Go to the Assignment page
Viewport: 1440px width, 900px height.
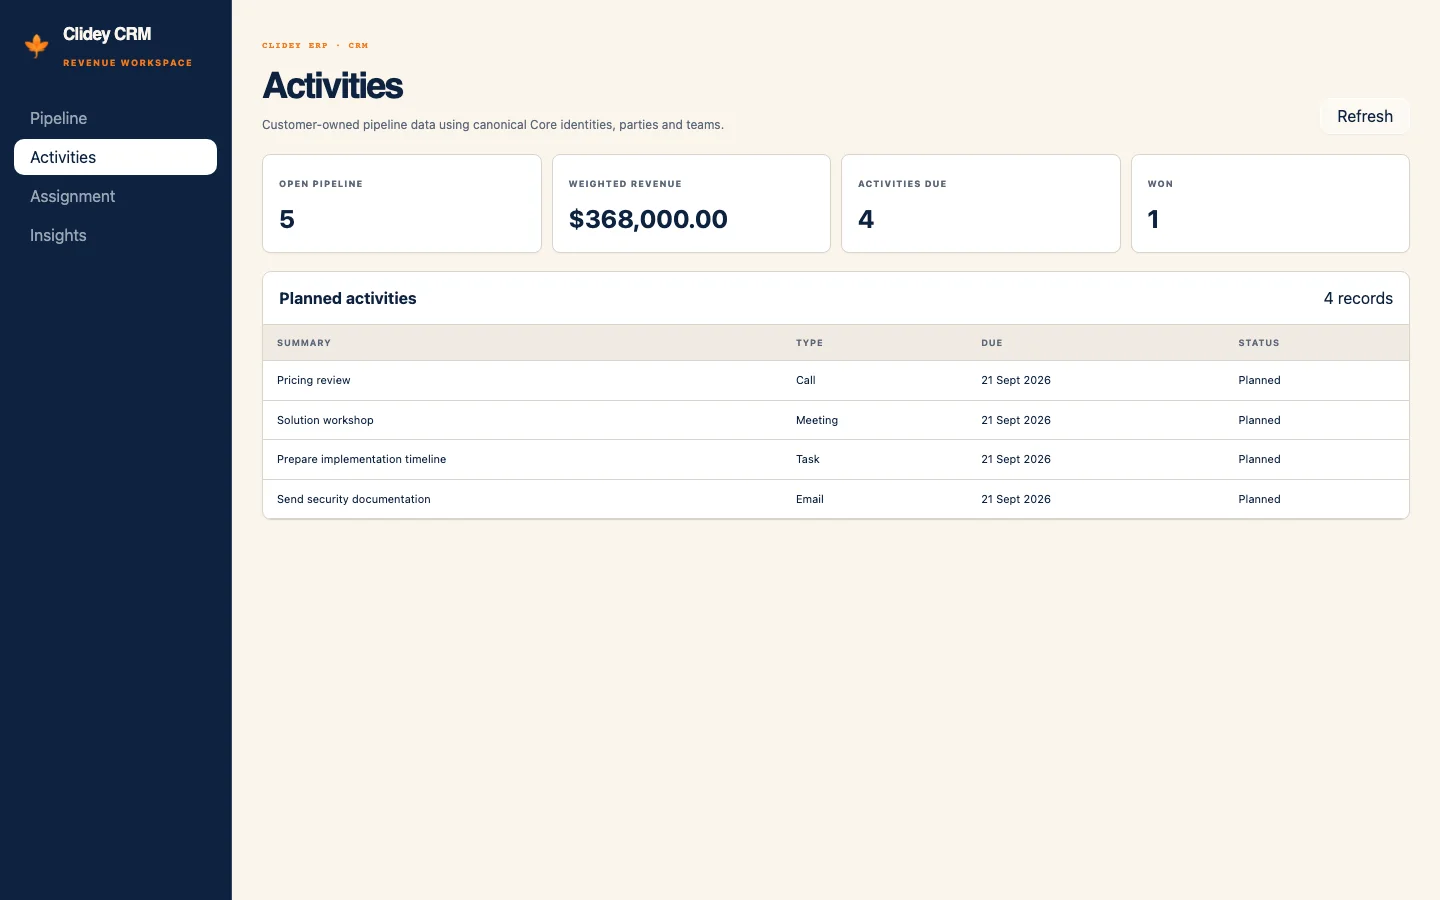[115, 196]
